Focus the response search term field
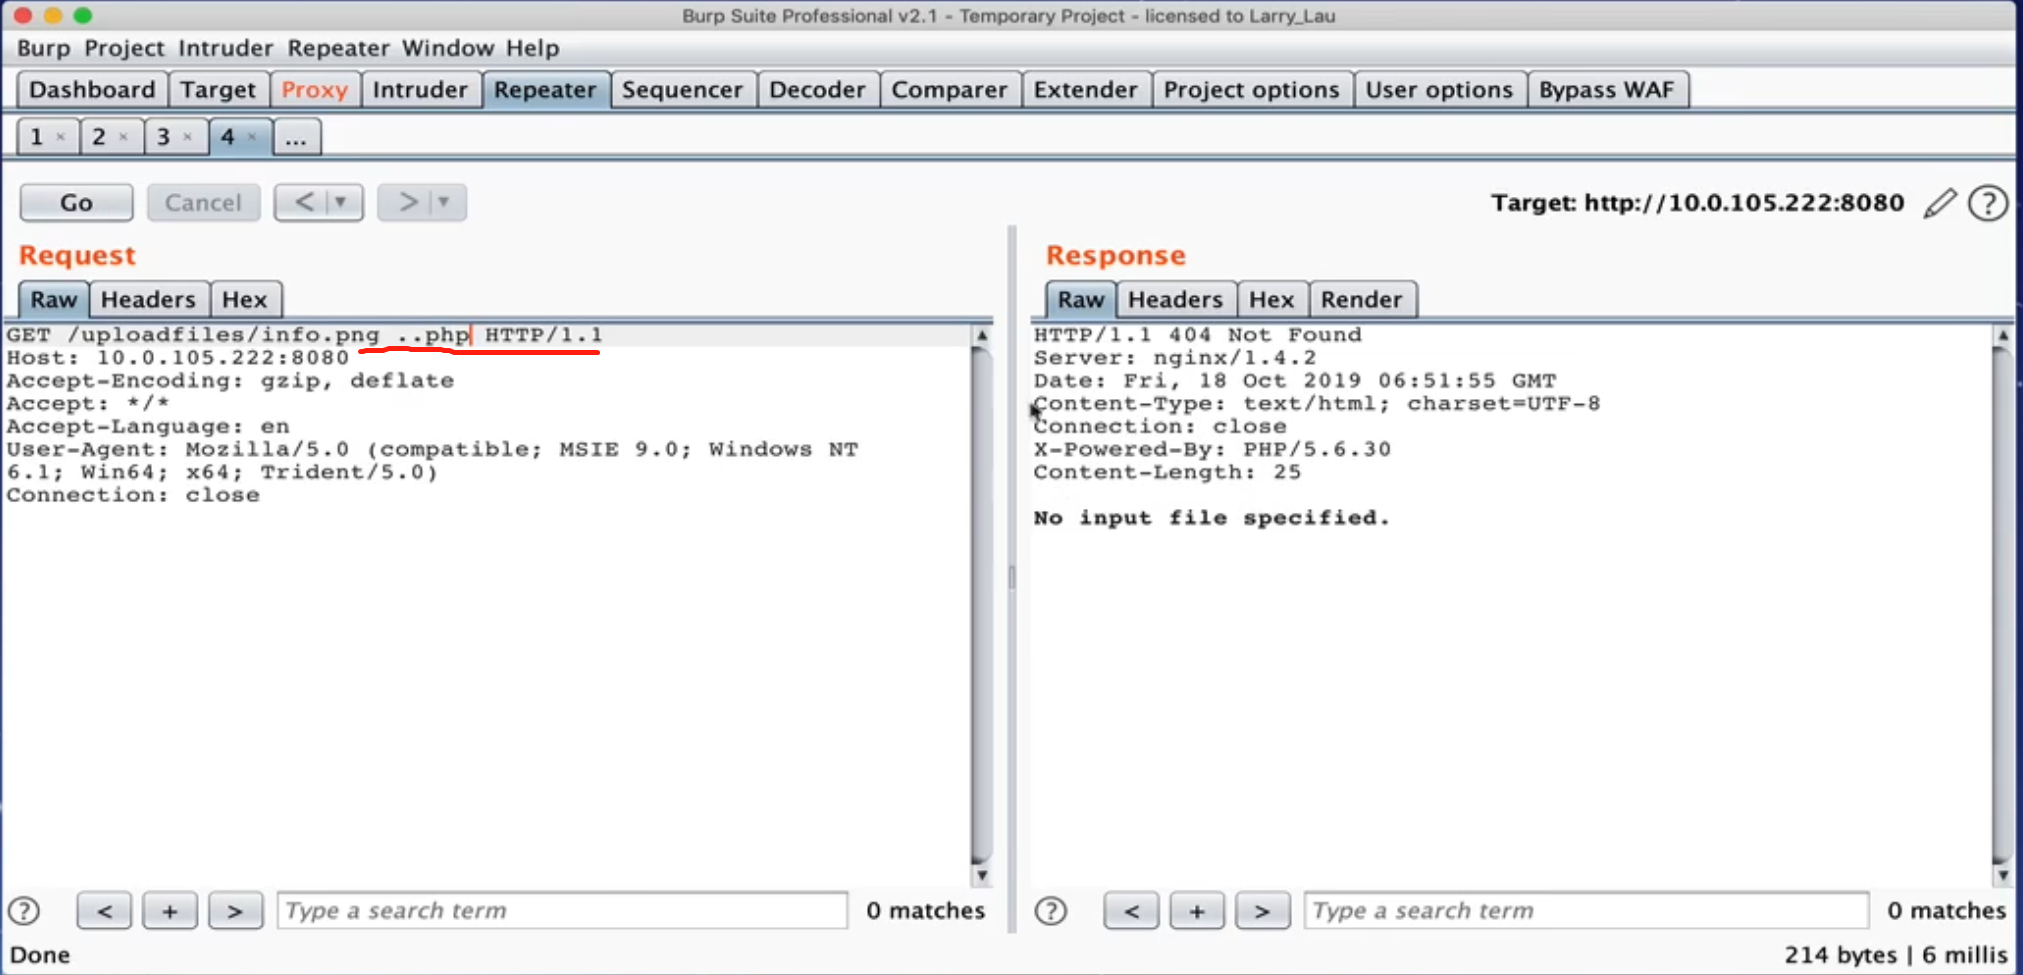The image size is (2023, 975). 1586,911
